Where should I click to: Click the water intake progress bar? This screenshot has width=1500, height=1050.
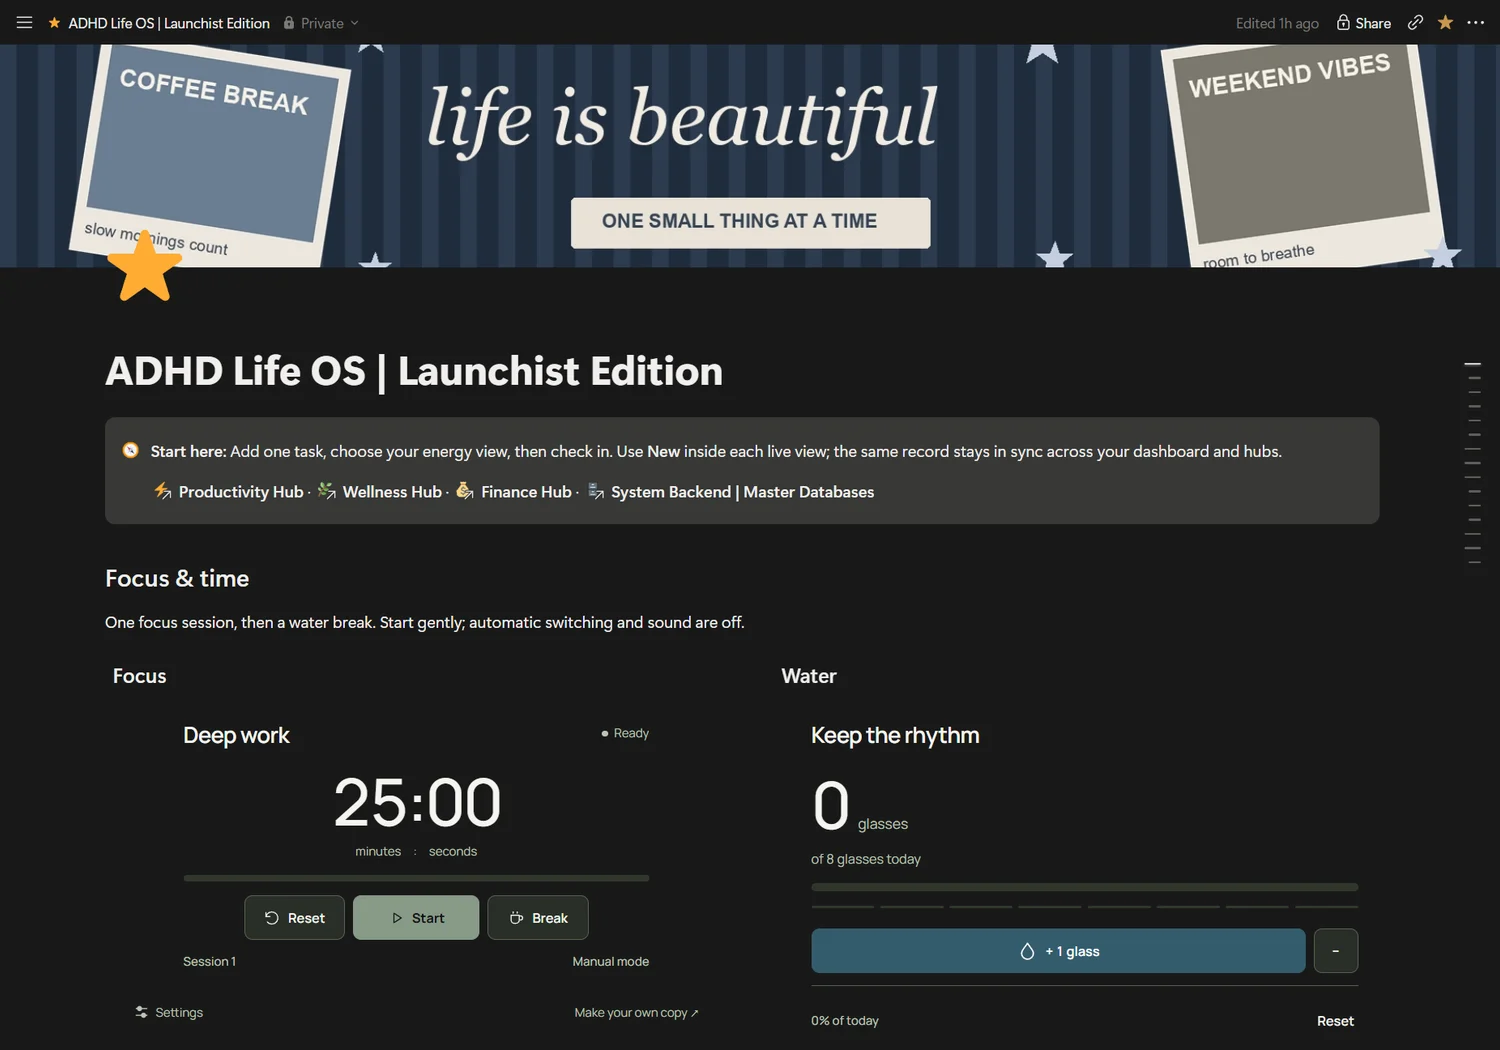click(x=1084, y=887)
